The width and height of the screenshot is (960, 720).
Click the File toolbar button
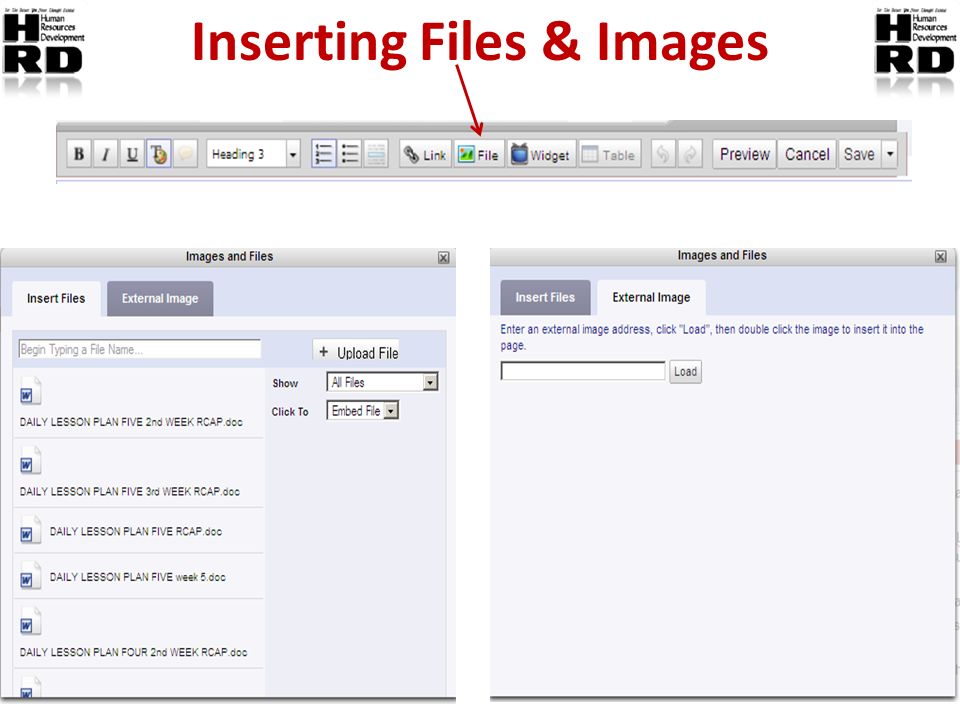click(x=479, y=154)
